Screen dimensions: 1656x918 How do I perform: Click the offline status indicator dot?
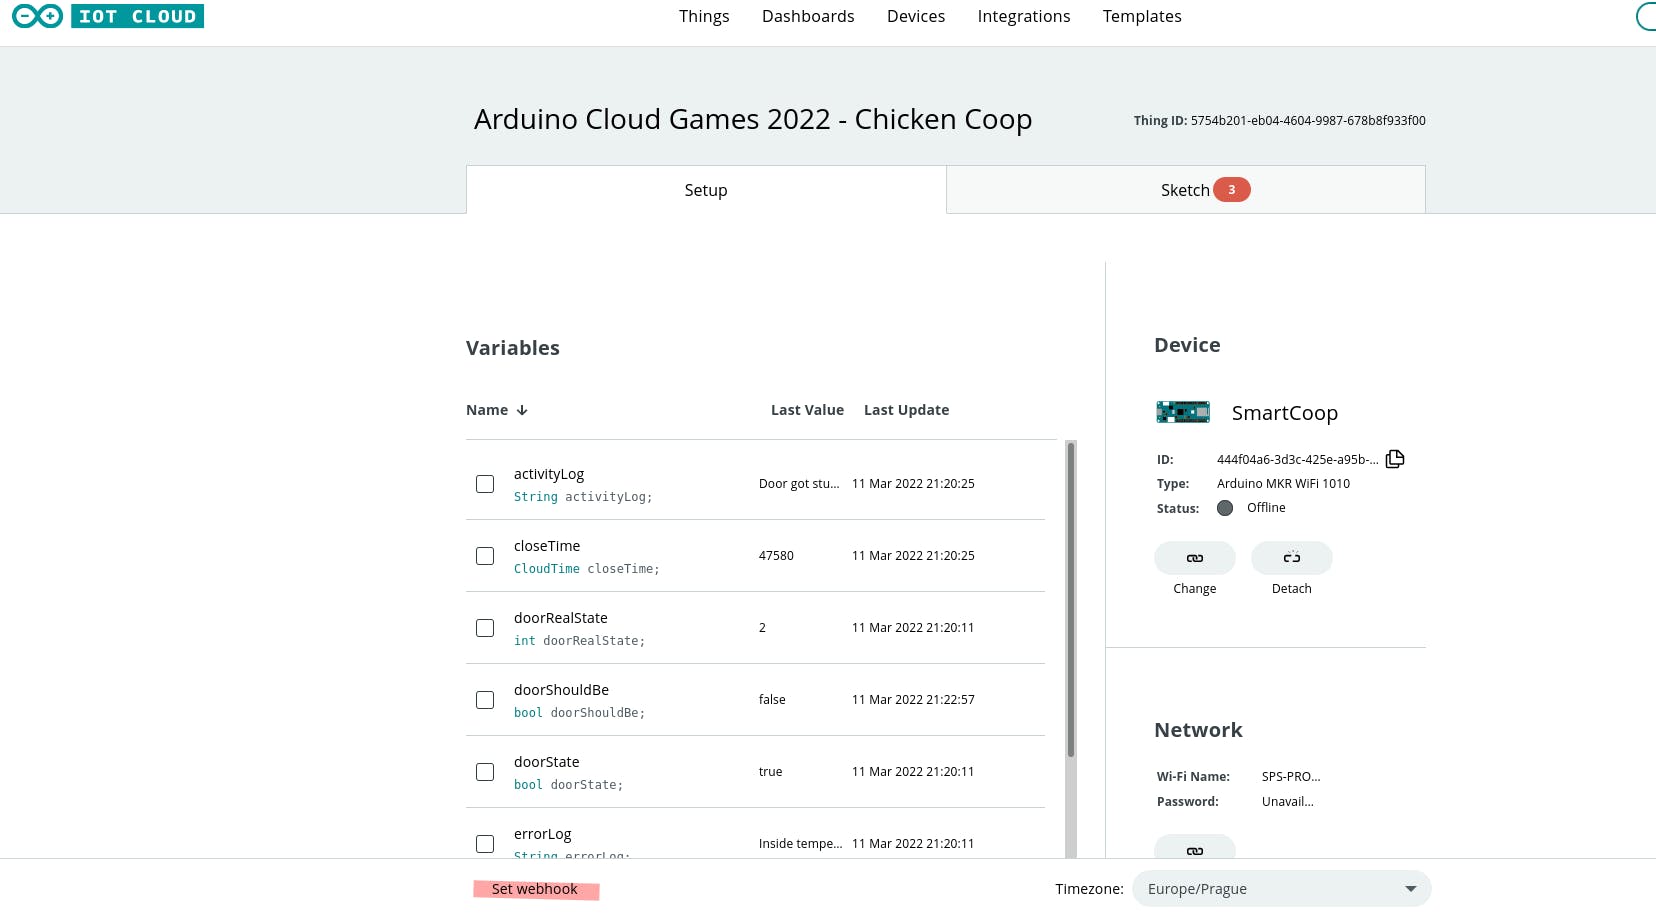(x=1225, y=508)
